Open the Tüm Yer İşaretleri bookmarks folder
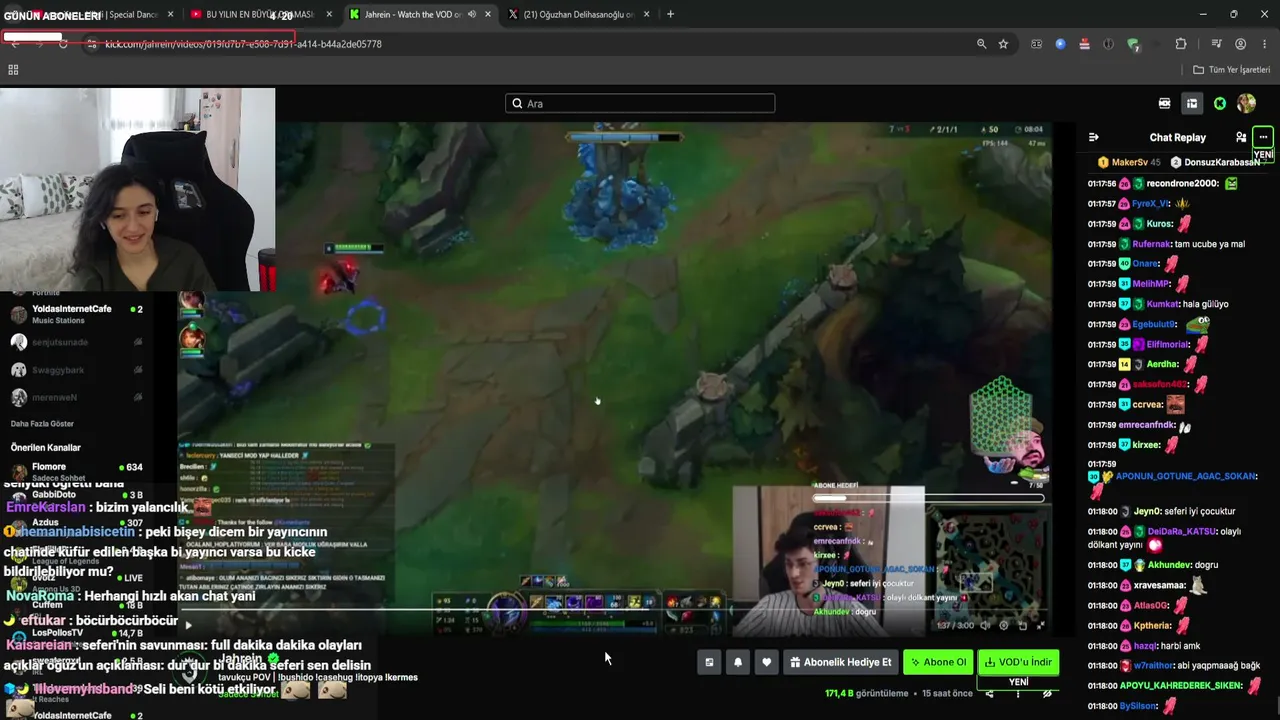The height and width of the screenshot is (720, 1280). pos(1232,70)
